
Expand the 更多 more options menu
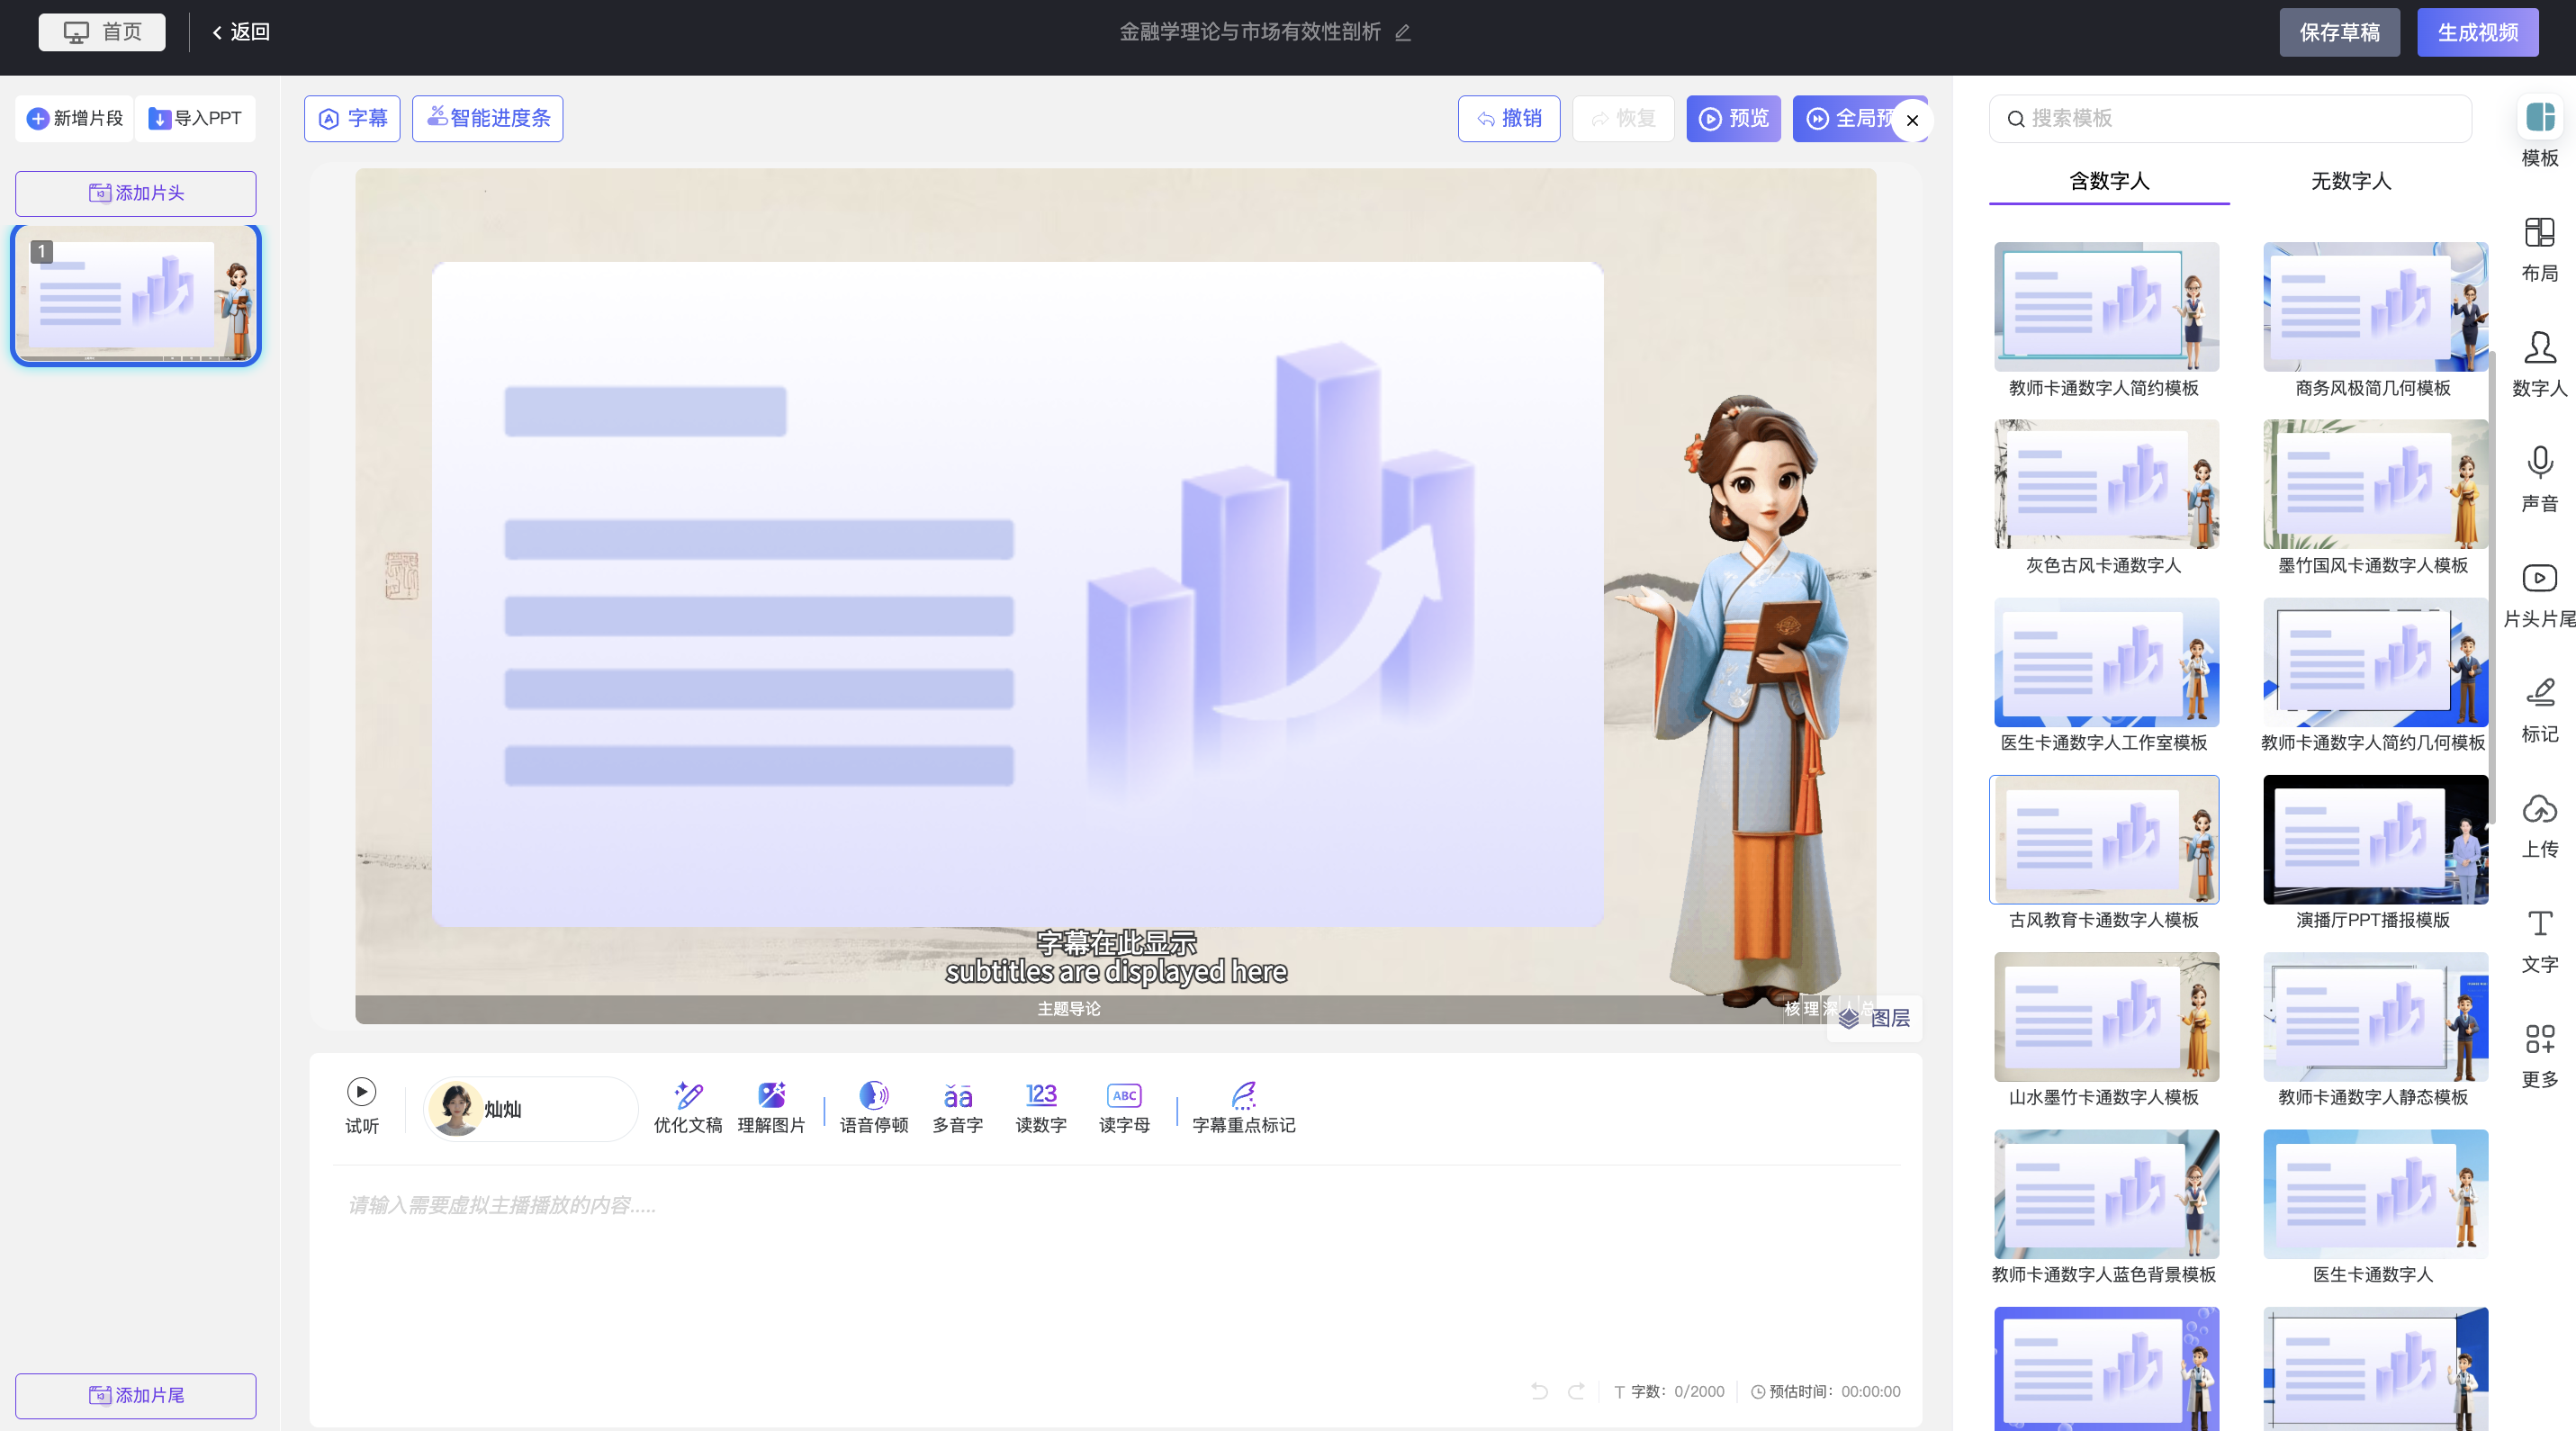click(2538, 1040)
